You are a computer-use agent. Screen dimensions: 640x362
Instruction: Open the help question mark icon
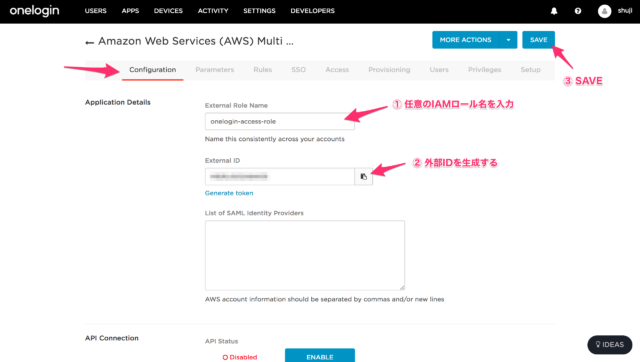578,11
